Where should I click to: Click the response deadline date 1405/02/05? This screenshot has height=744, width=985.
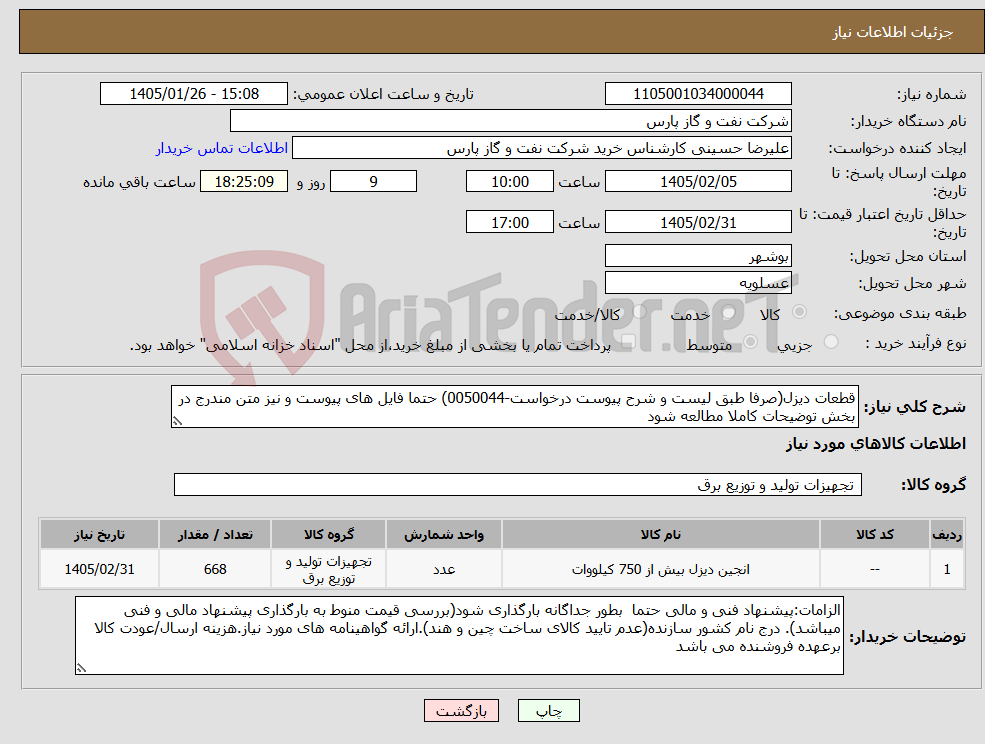coord(698,182)
